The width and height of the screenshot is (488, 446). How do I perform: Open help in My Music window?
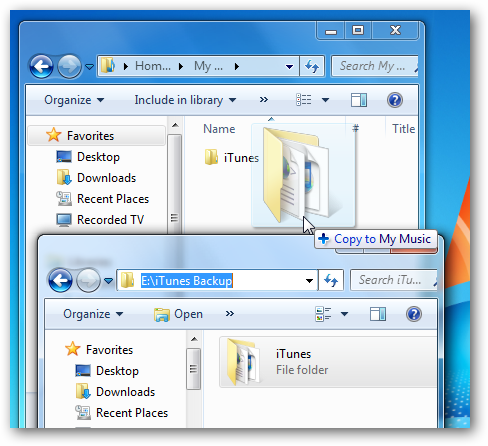pos(395,100)
